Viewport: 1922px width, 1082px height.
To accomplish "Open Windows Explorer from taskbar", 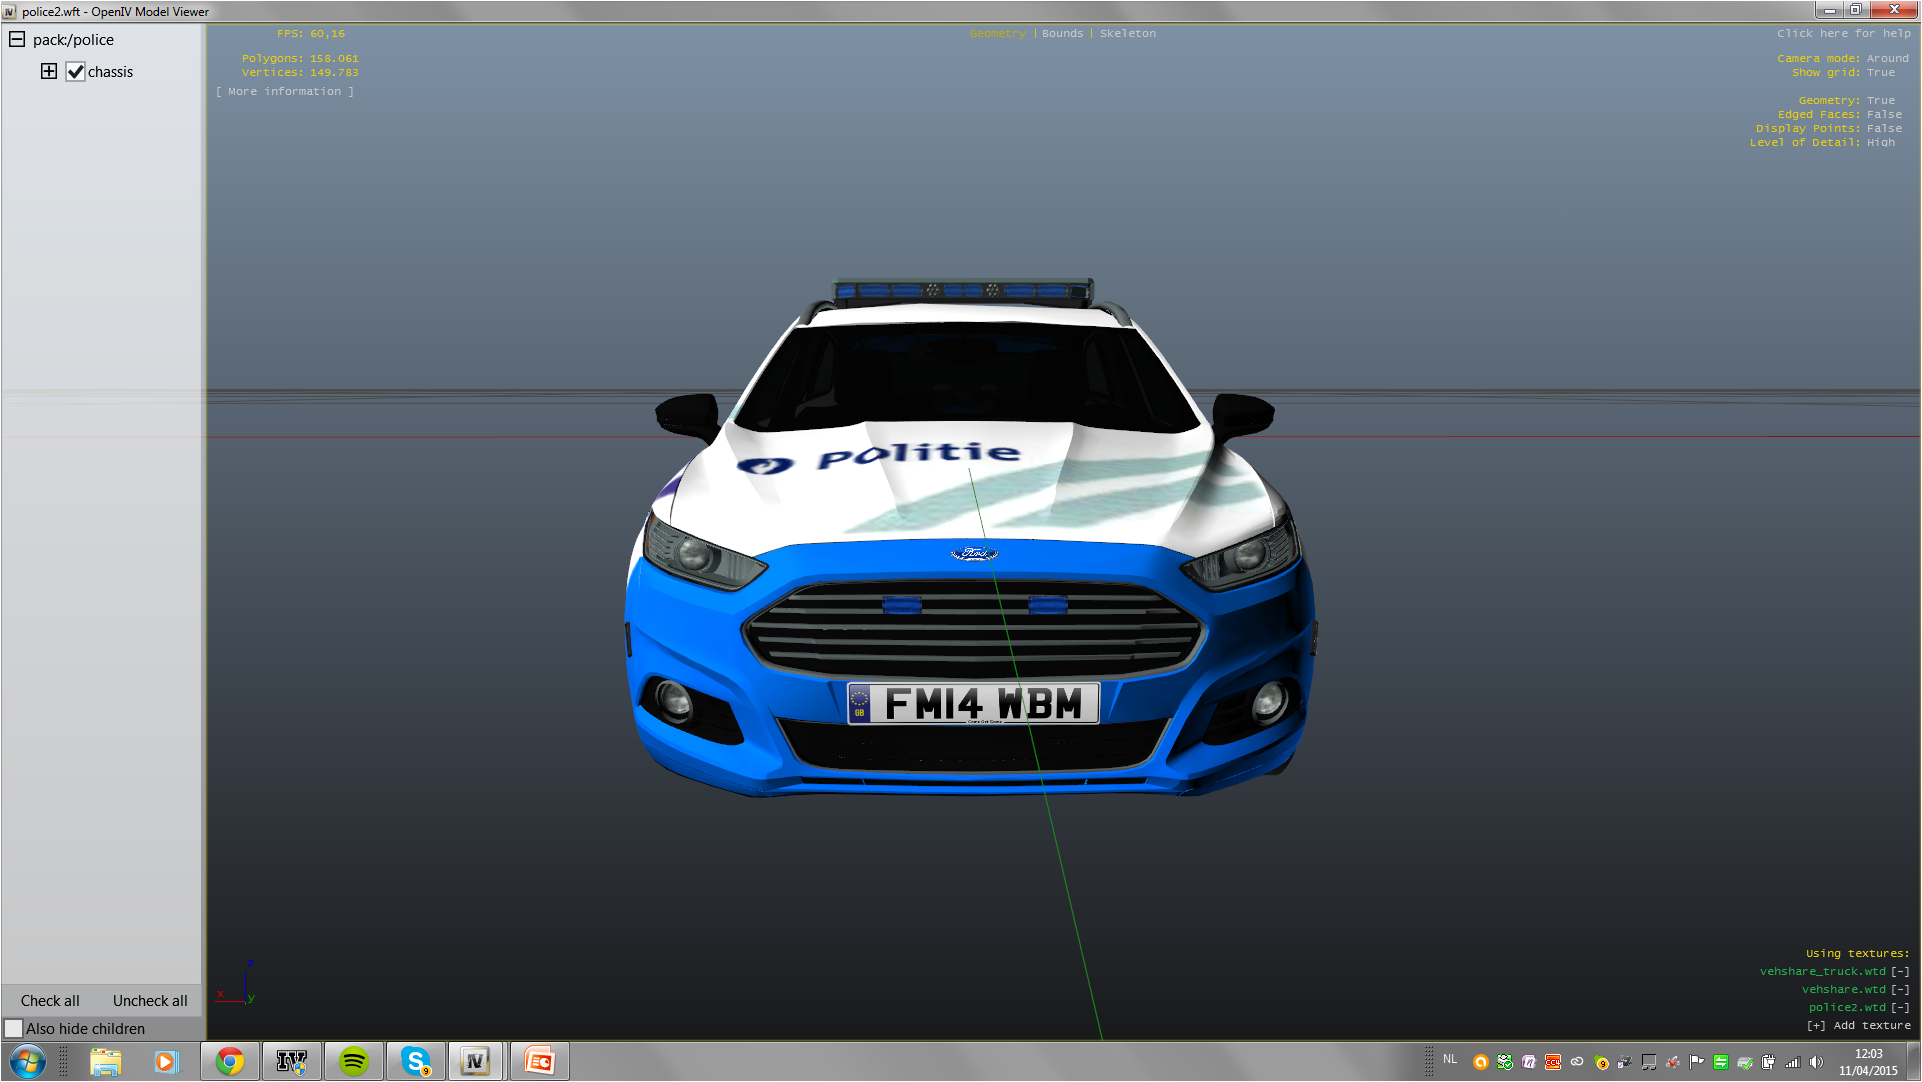I will click(105, 1061).
